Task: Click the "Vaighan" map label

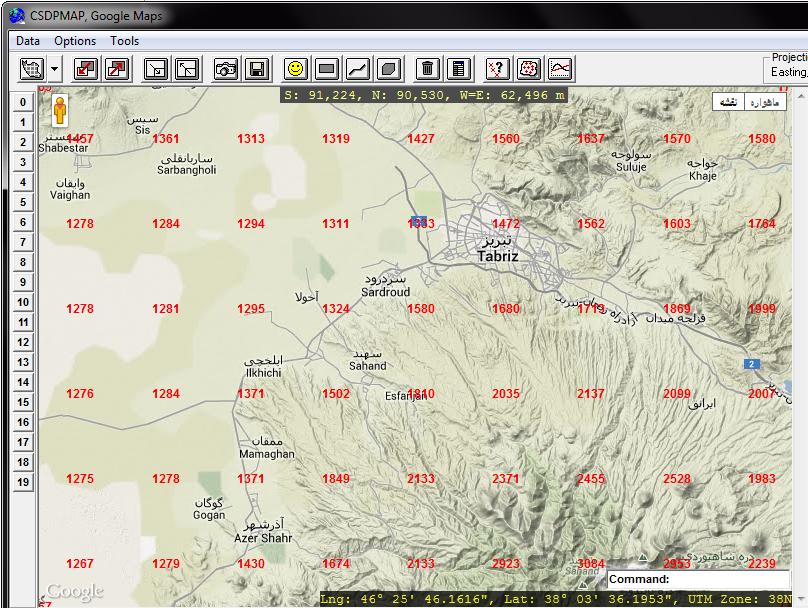Action: 70,195
